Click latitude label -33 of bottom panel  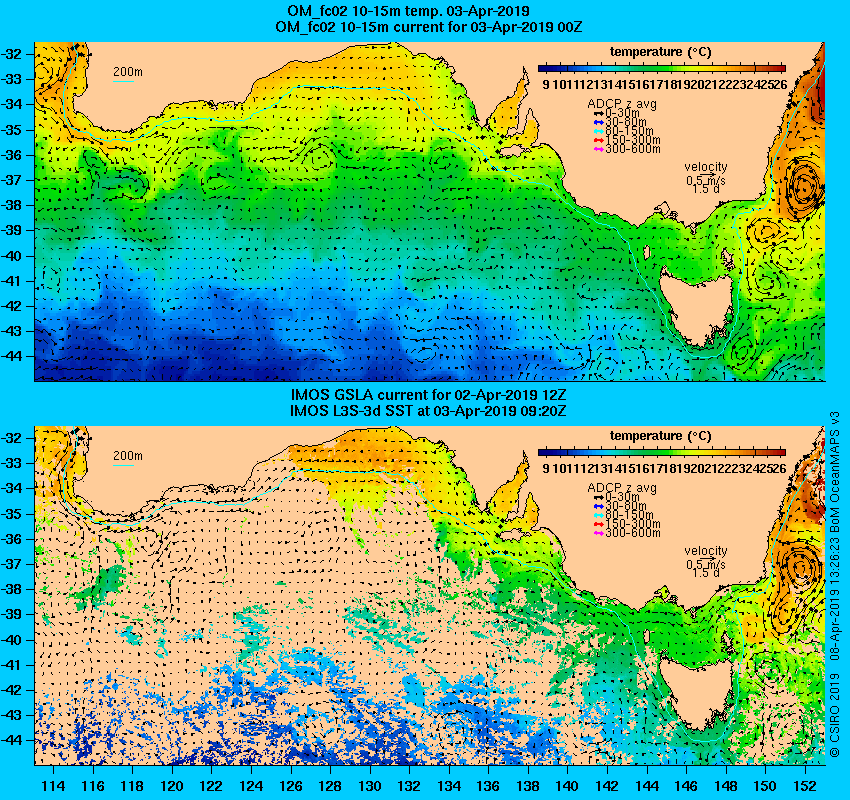click(x=12, y=463)
